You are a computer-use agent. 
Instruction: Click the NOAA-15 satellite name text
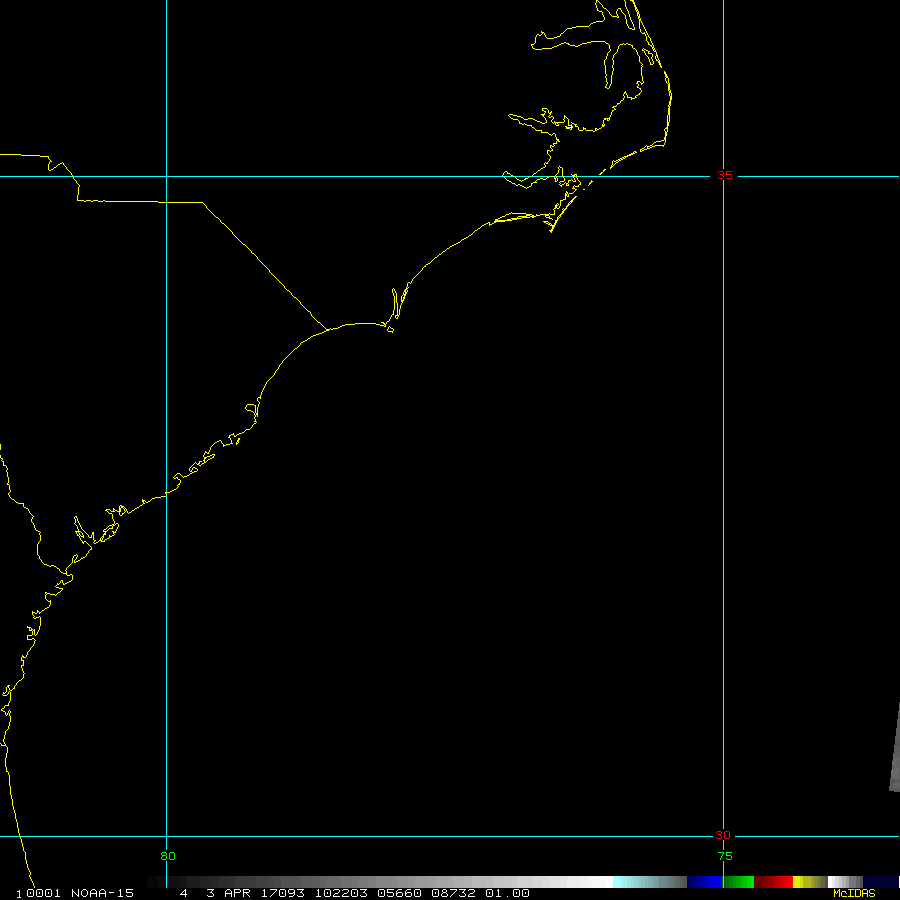tap(102, 893)
